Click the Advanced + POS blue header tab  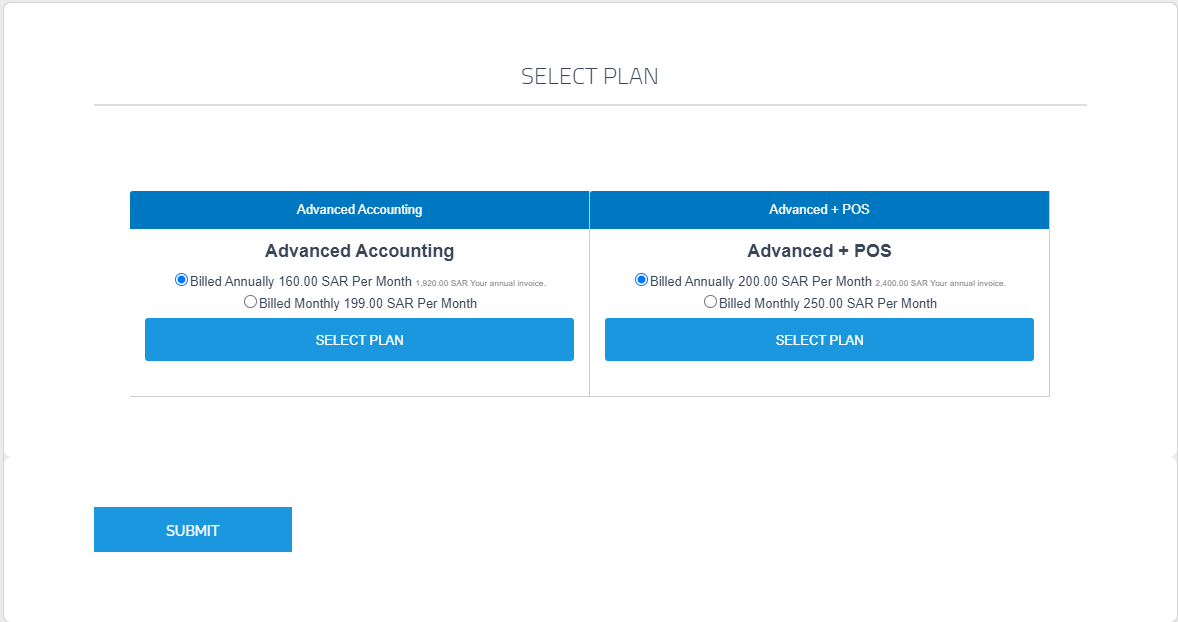pyautogui.click(x=819, y=210)
